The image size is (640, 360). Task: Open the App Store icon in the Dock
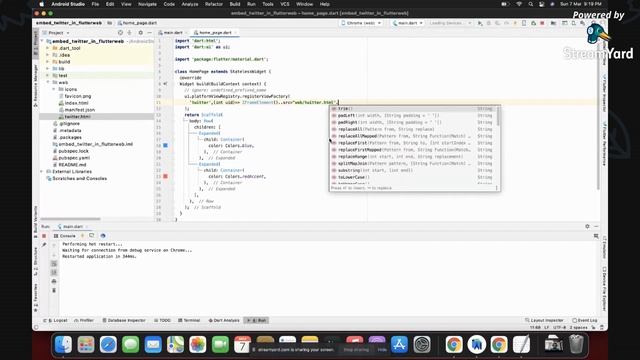(399, 345)
